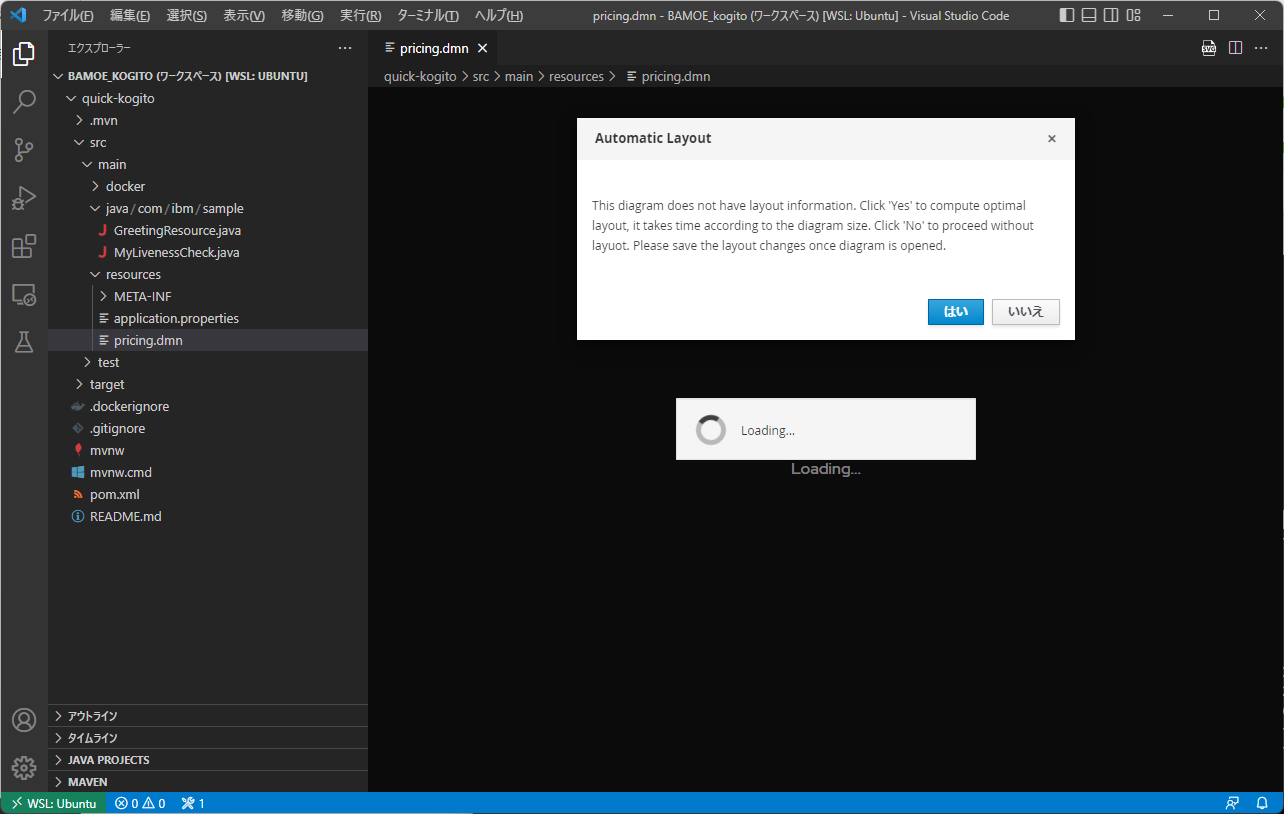
Task: Collapse the BAMOE_KOGITO workspace section
Action: click(x=208, y=76)
